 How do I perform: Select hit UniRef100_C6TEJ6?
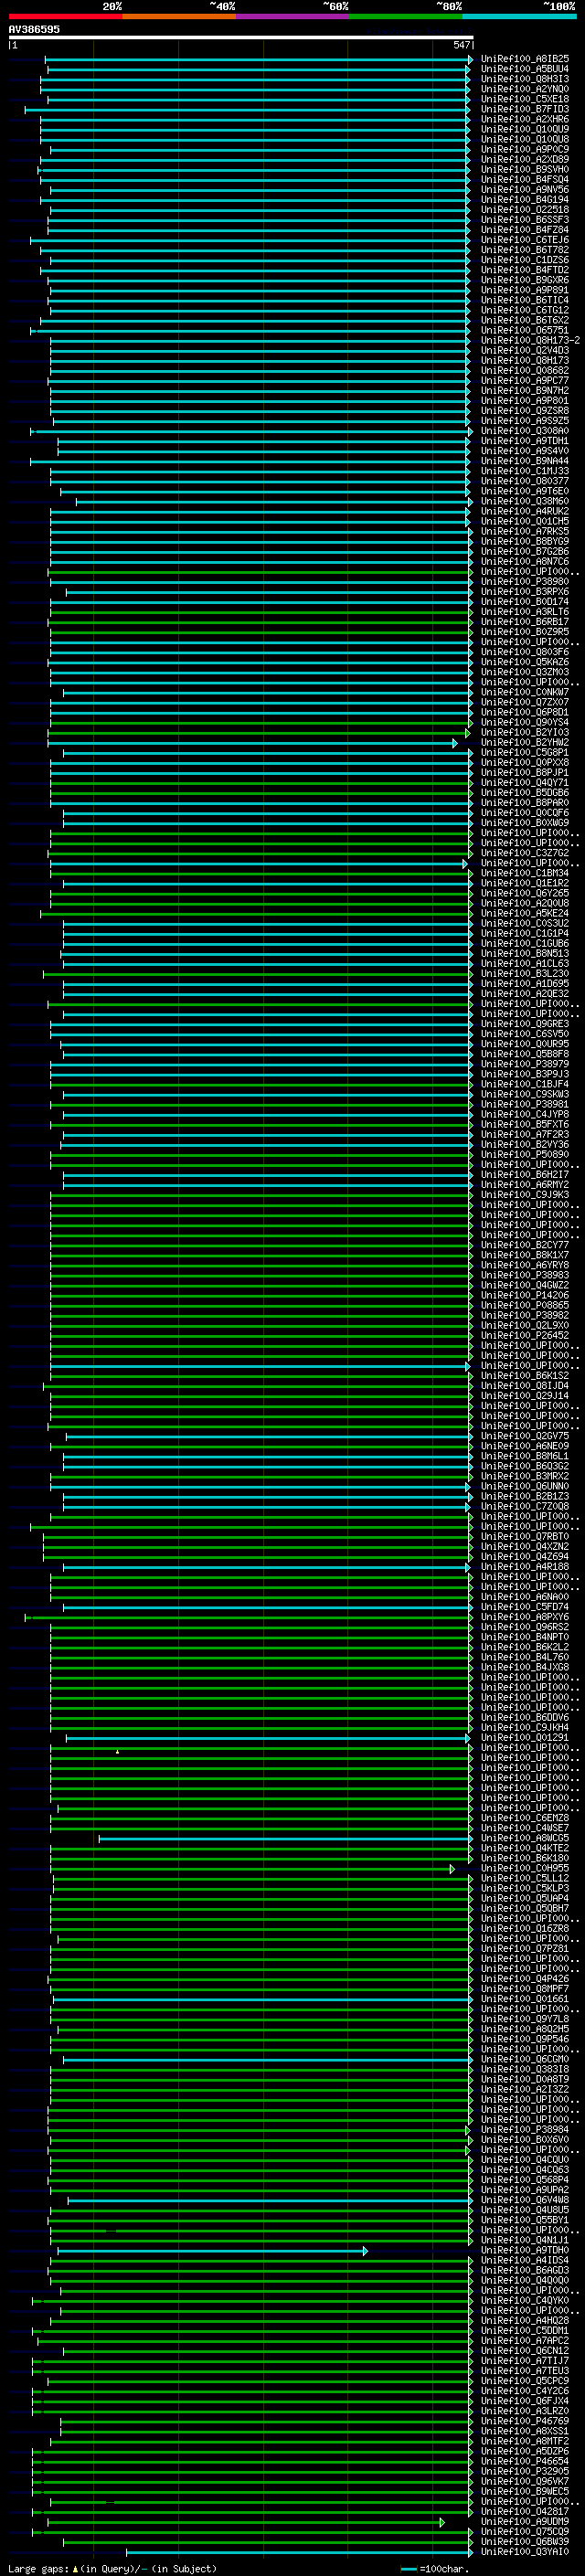tap(524, 240)
